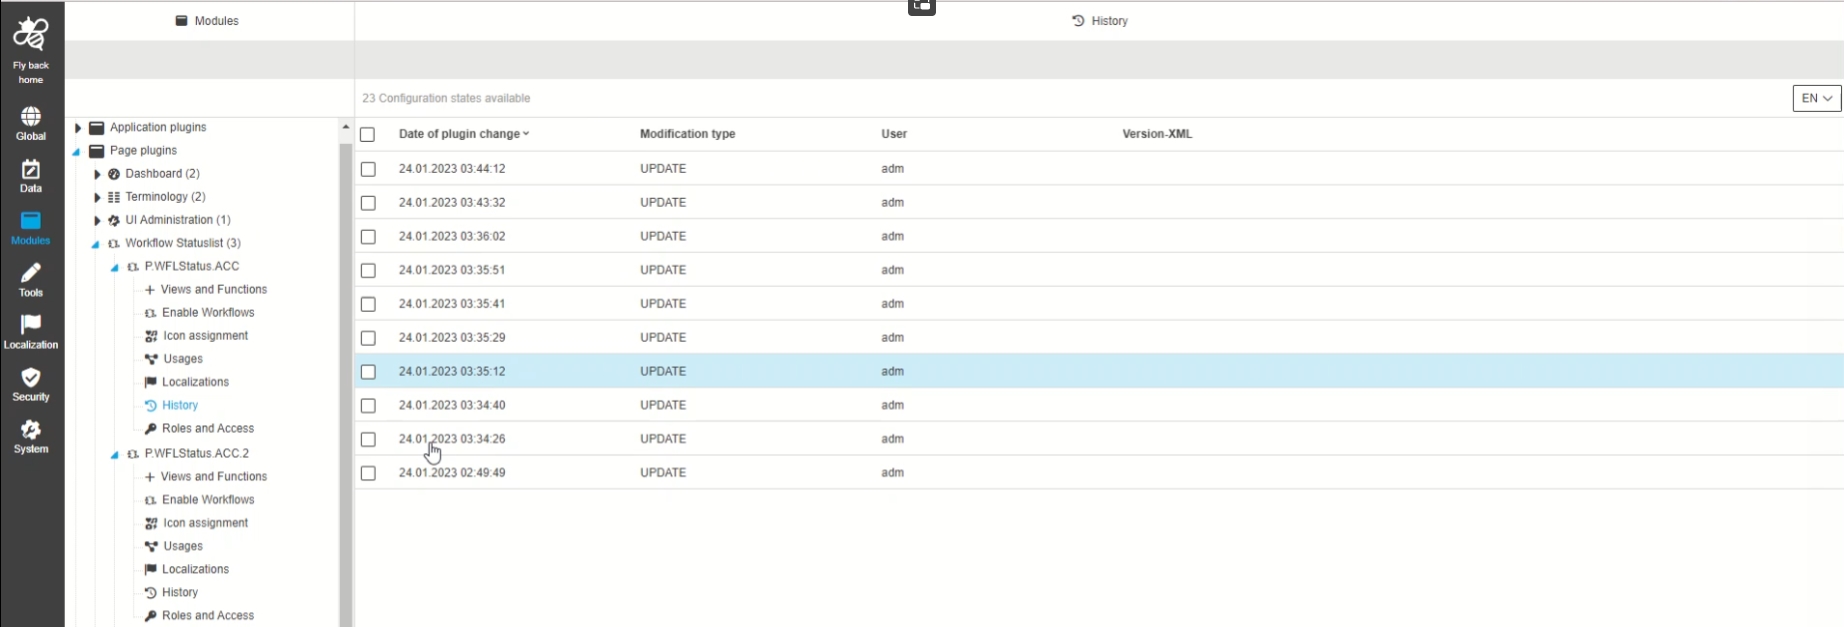Select the Modules sidebar icon
Image resolution: width=1844 pixels, height=627 pixels.
31,221
